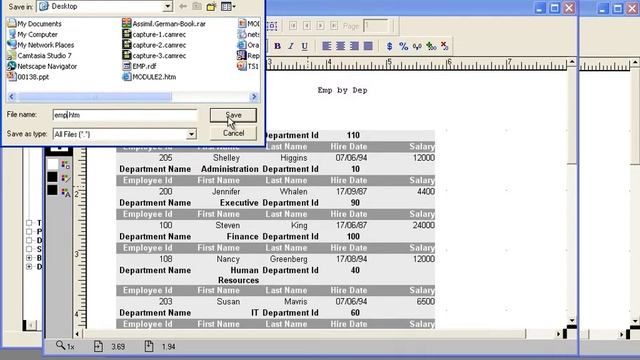Go to previous report page

point(307,26)
